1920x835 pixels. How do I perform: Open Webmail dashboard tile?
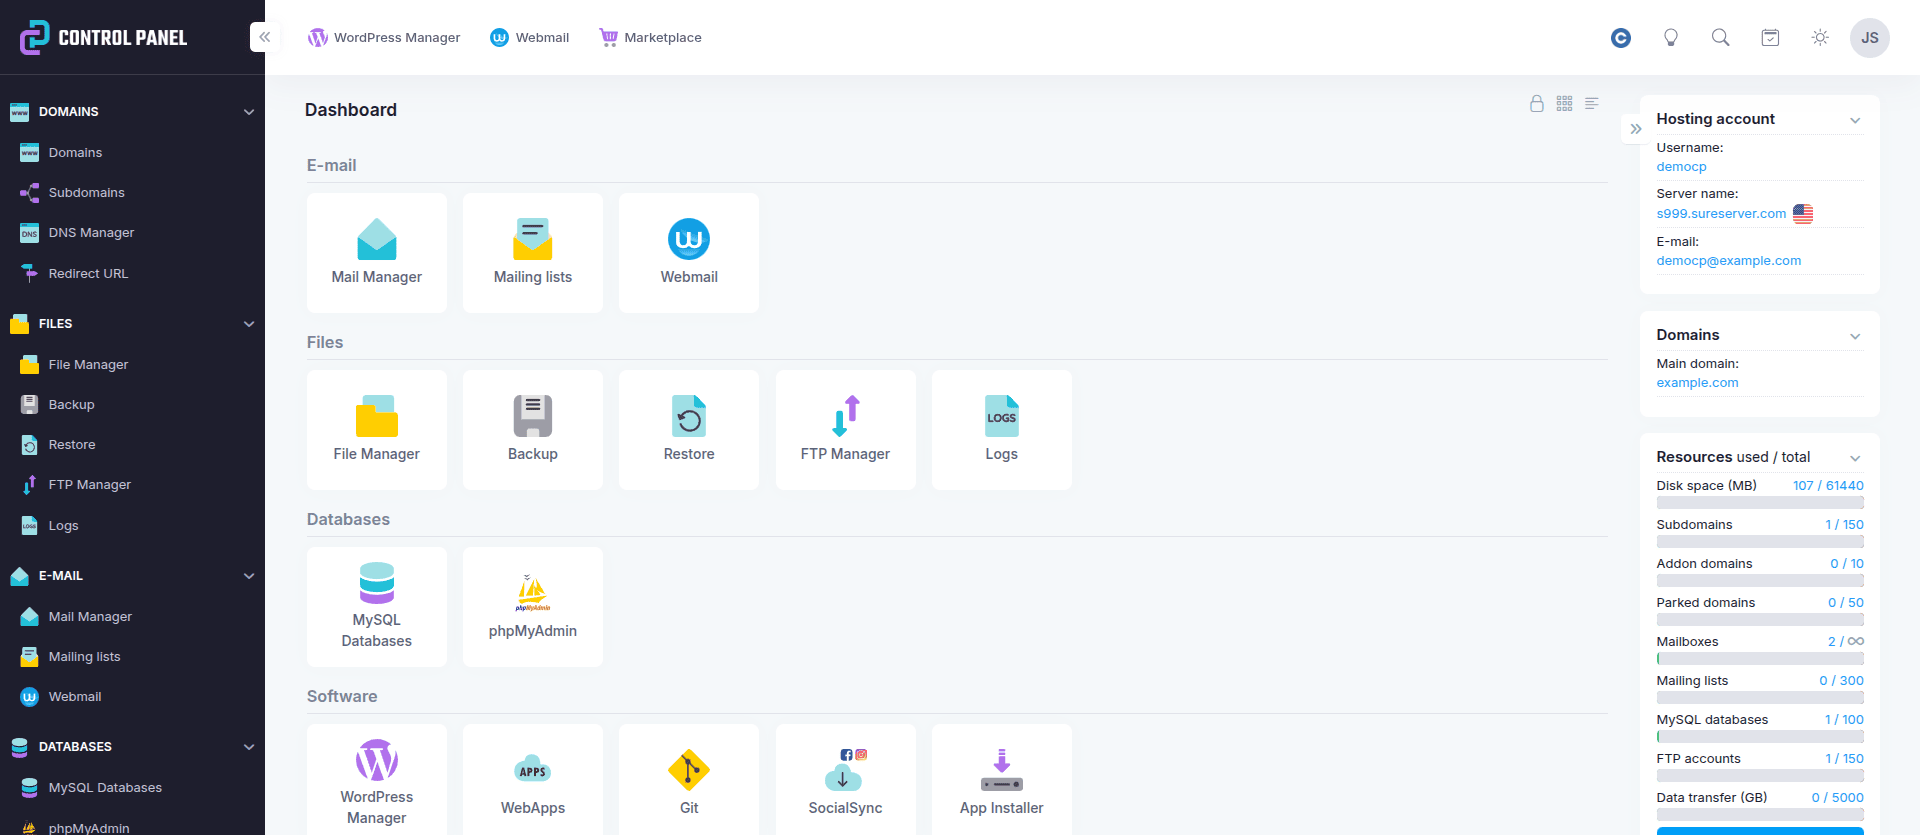pyautogui.click(x=688, y=253)
